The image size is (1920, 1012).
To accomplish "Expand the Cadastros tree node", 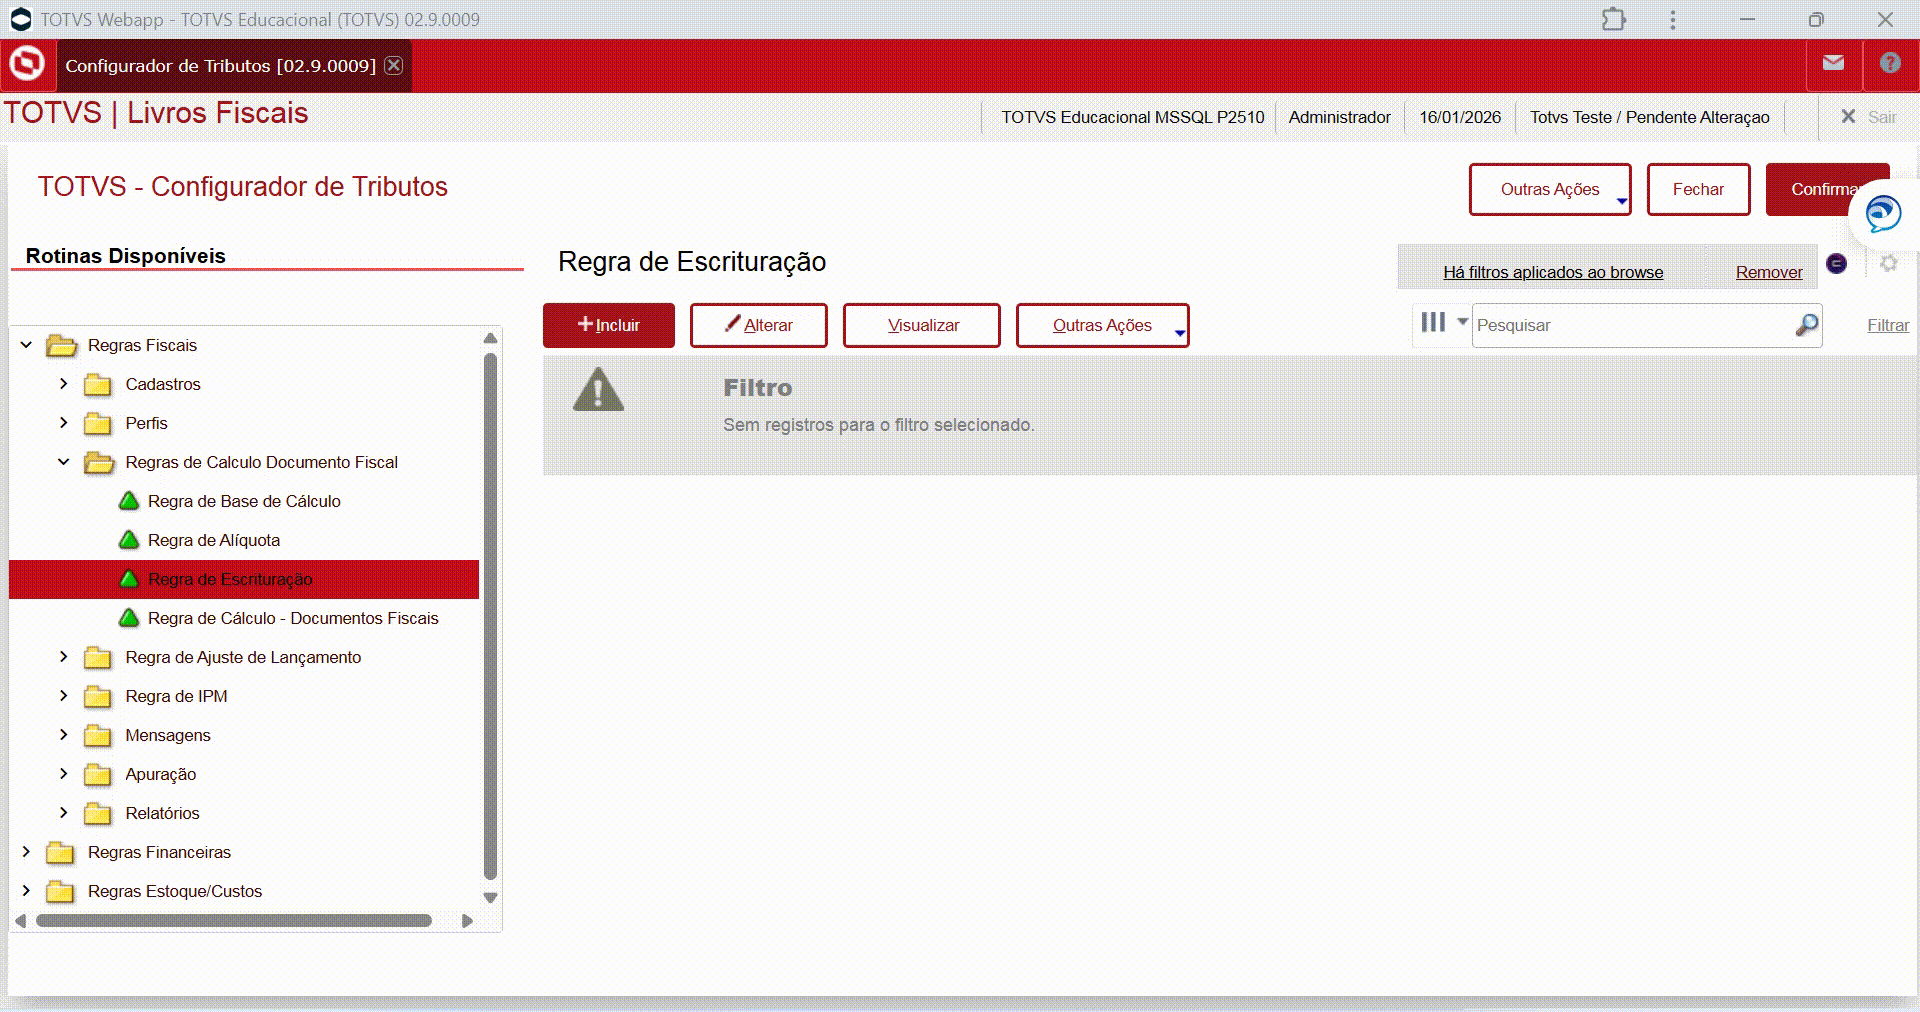I will tap(63, 384).
